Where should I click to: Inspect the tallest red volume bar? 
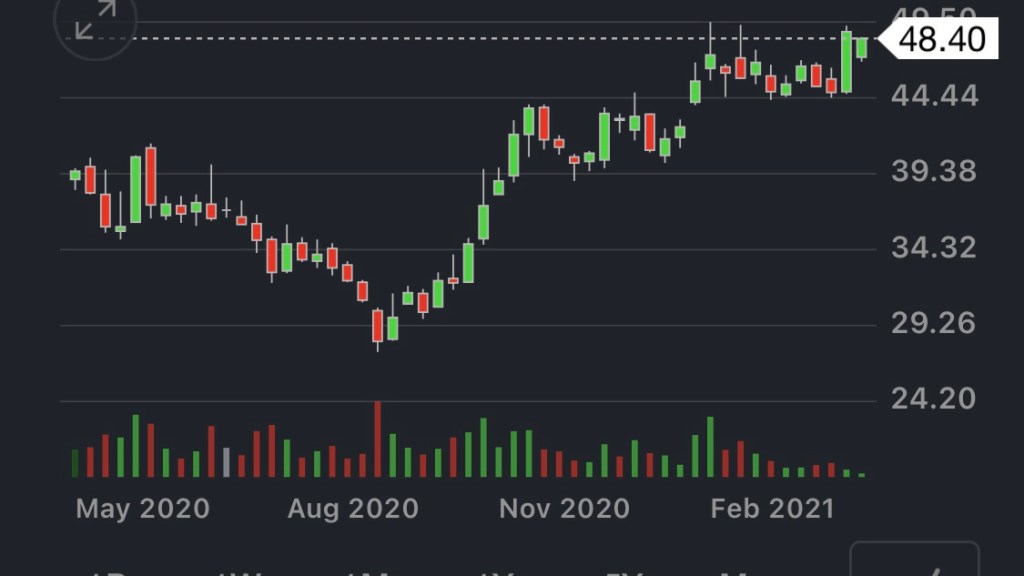377,440
